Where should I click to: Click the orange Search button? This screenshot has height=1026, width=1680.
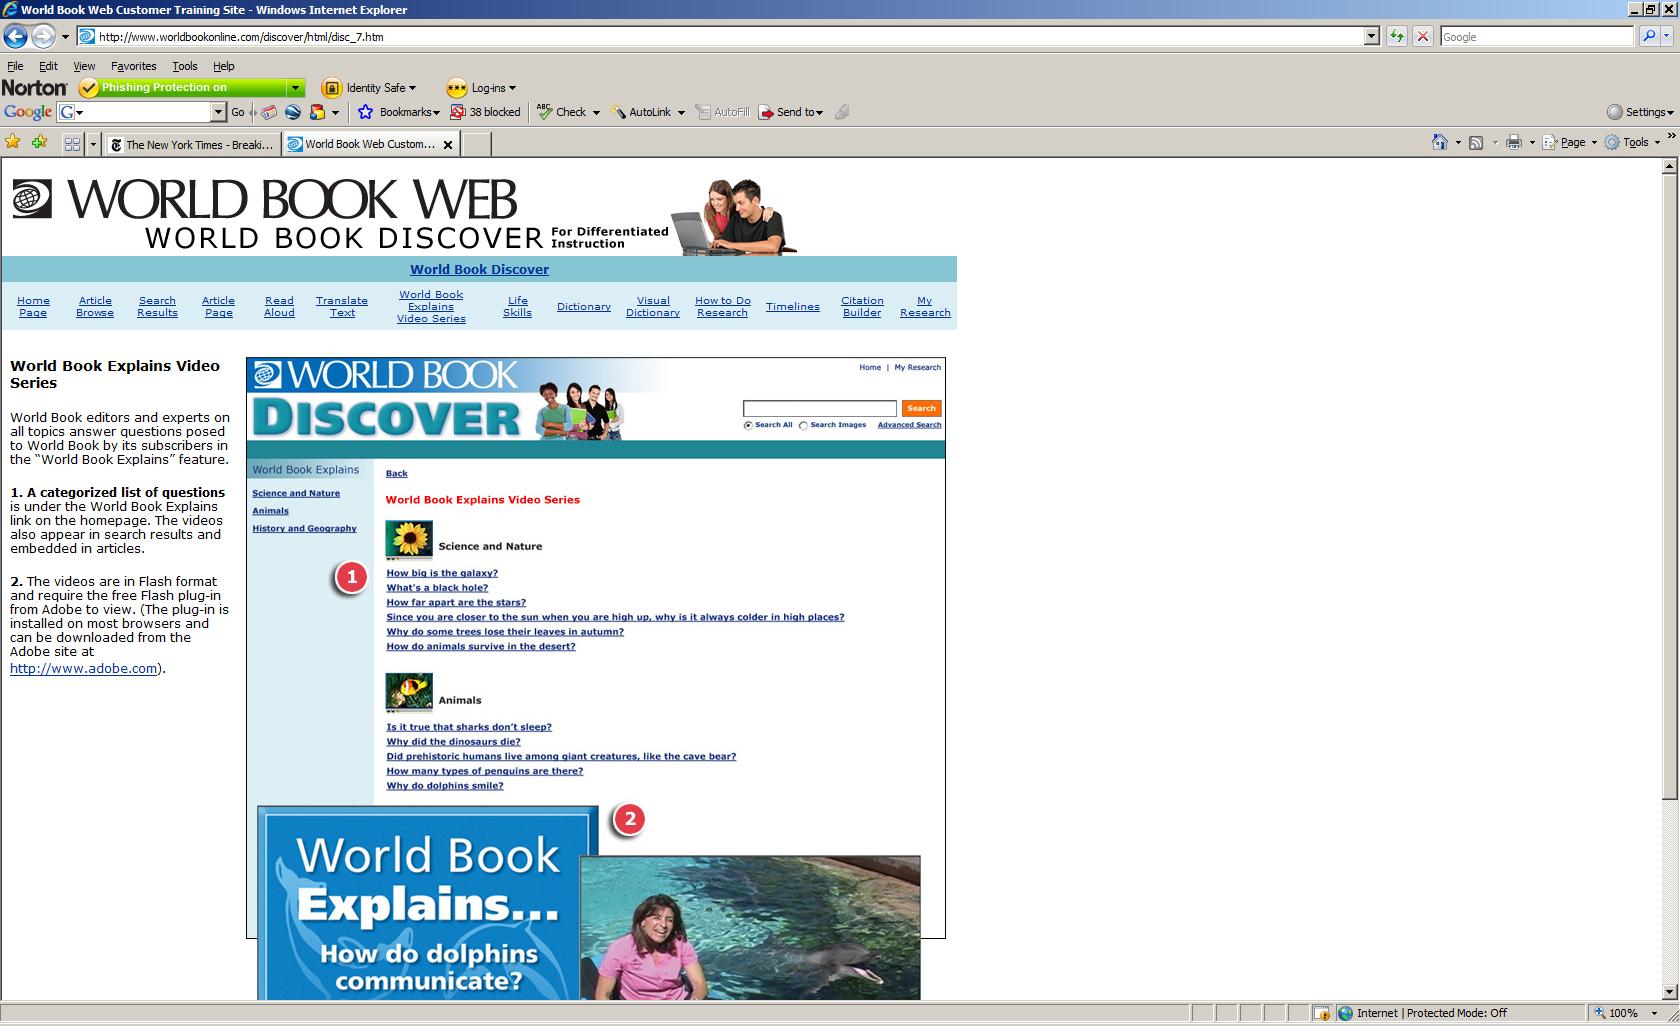click(921, 408)
